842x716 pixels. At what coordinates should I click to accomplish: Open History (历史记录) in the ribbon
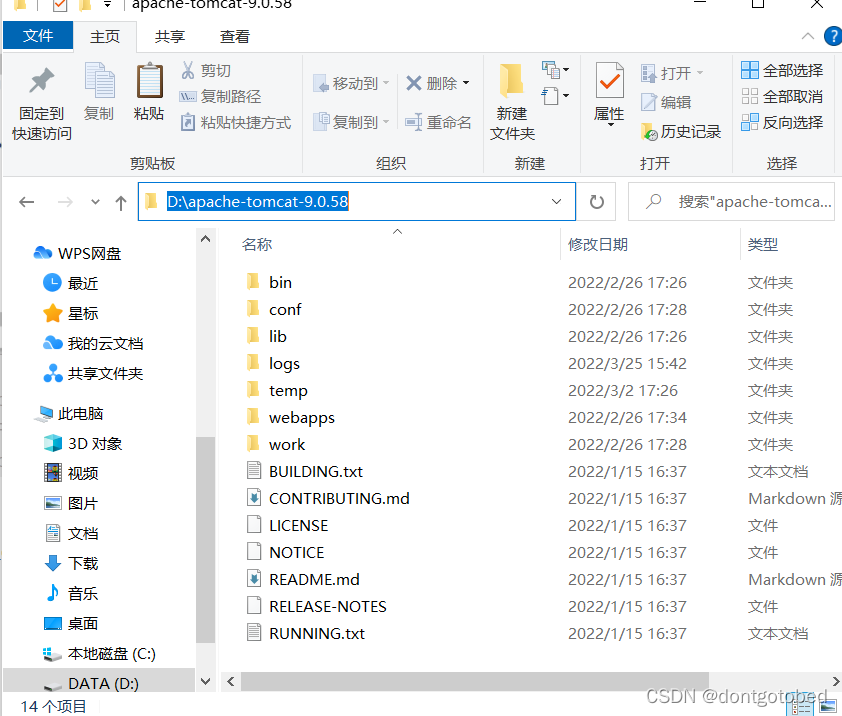[x=680, y=132]
